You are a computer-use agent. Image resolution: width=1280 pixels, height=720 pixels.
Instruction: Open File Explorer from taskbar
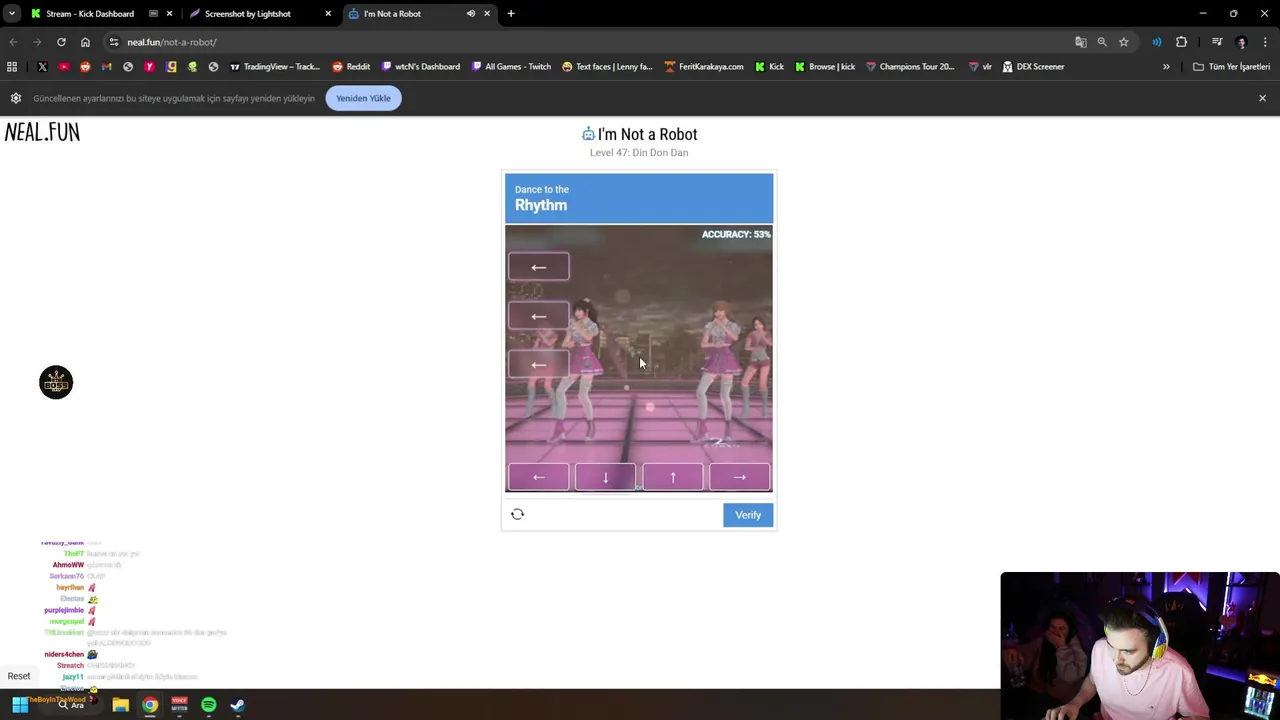120,705
